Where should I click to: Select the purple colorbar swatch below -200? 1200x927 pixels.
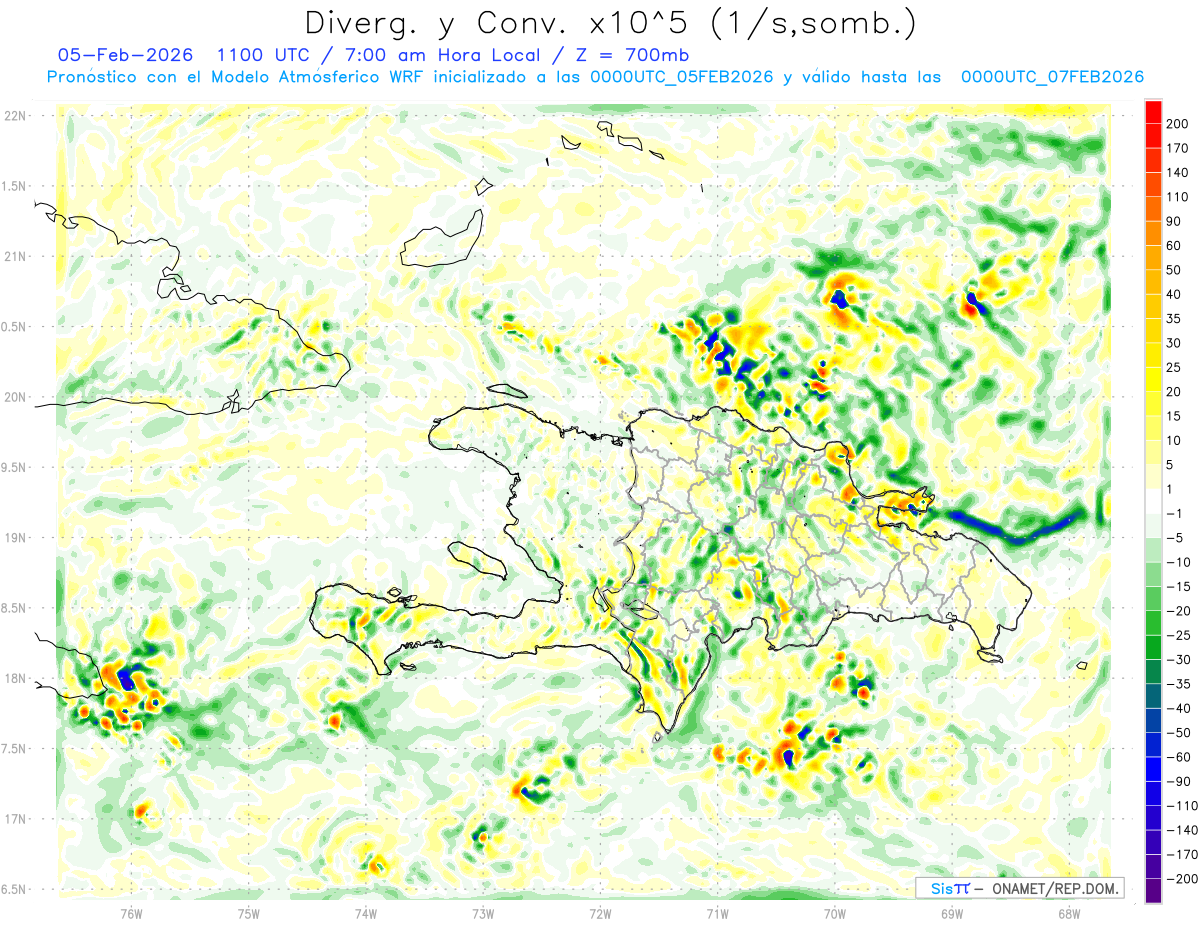(x=1153, y=892)
